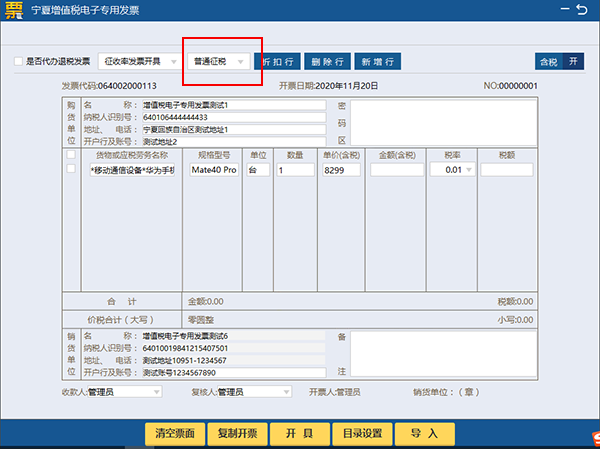Click the 单价(含税) column header

(341, 155)
